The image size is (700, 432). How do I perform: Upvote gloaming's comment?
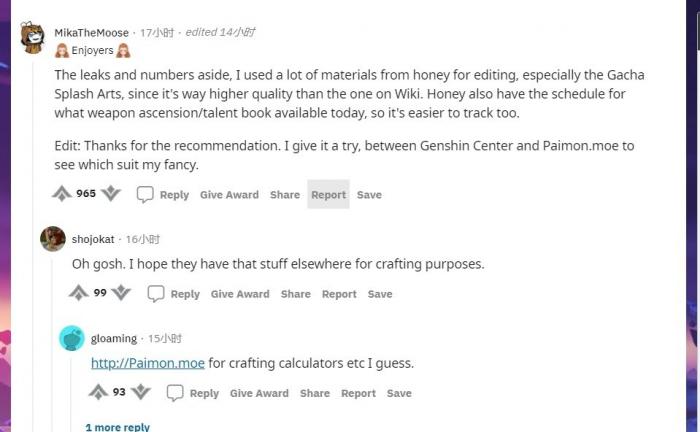(x=98, y=392)
